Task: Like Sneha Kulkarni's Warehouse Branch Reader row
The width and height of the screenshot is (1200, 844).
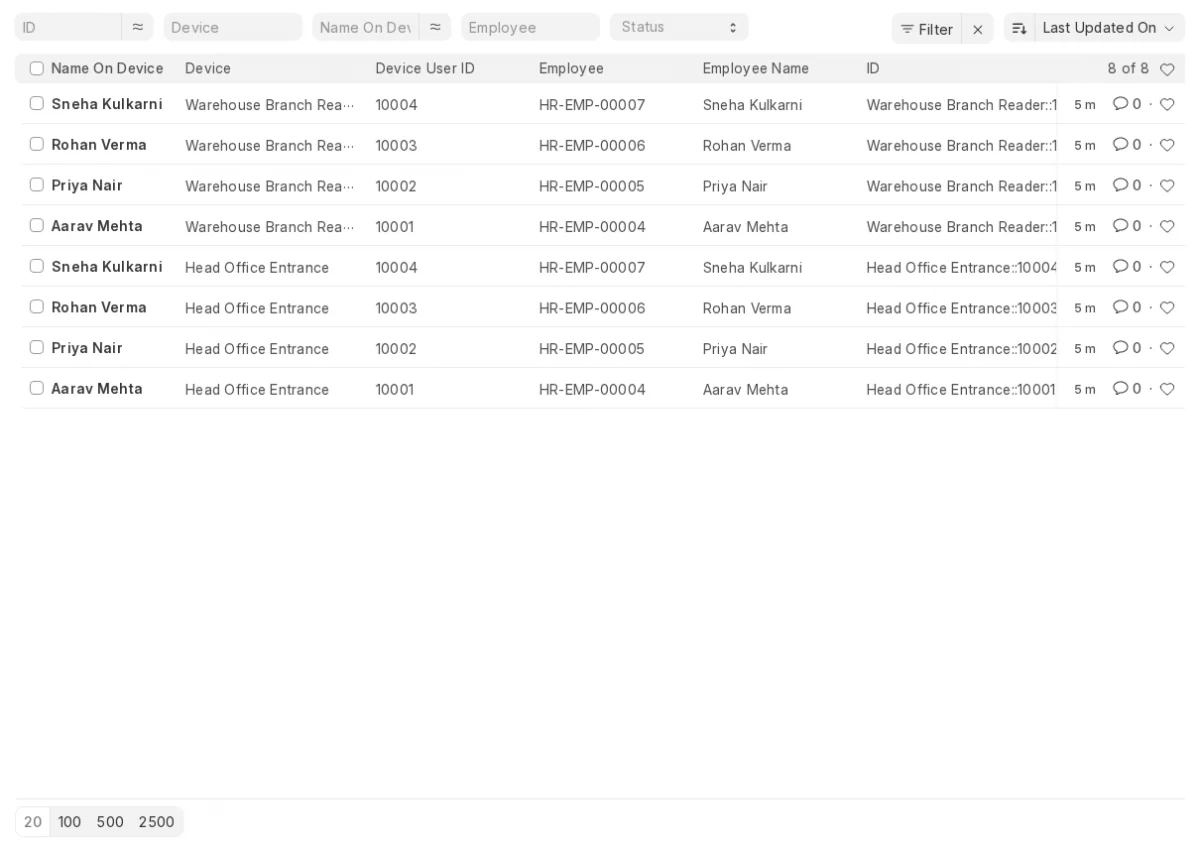Action: (x=1167, y=104)
